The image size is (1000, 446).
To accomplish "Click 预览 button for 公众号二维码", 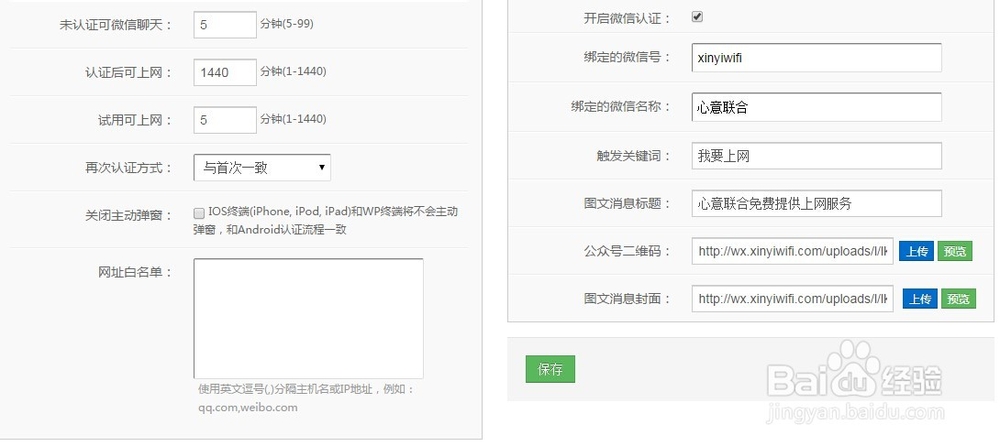I will (x=954, y=251).
